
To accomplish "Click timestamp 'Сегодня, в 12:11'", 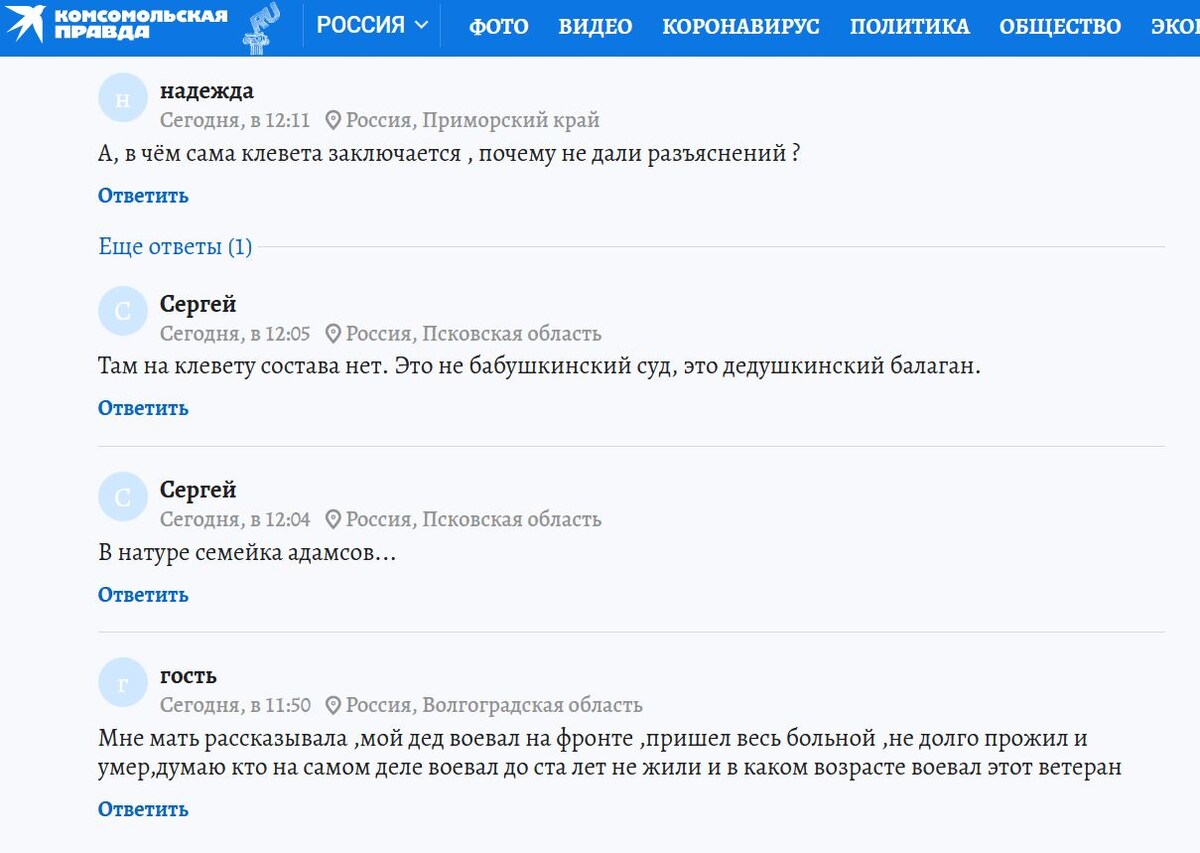I will pos(235,121).
